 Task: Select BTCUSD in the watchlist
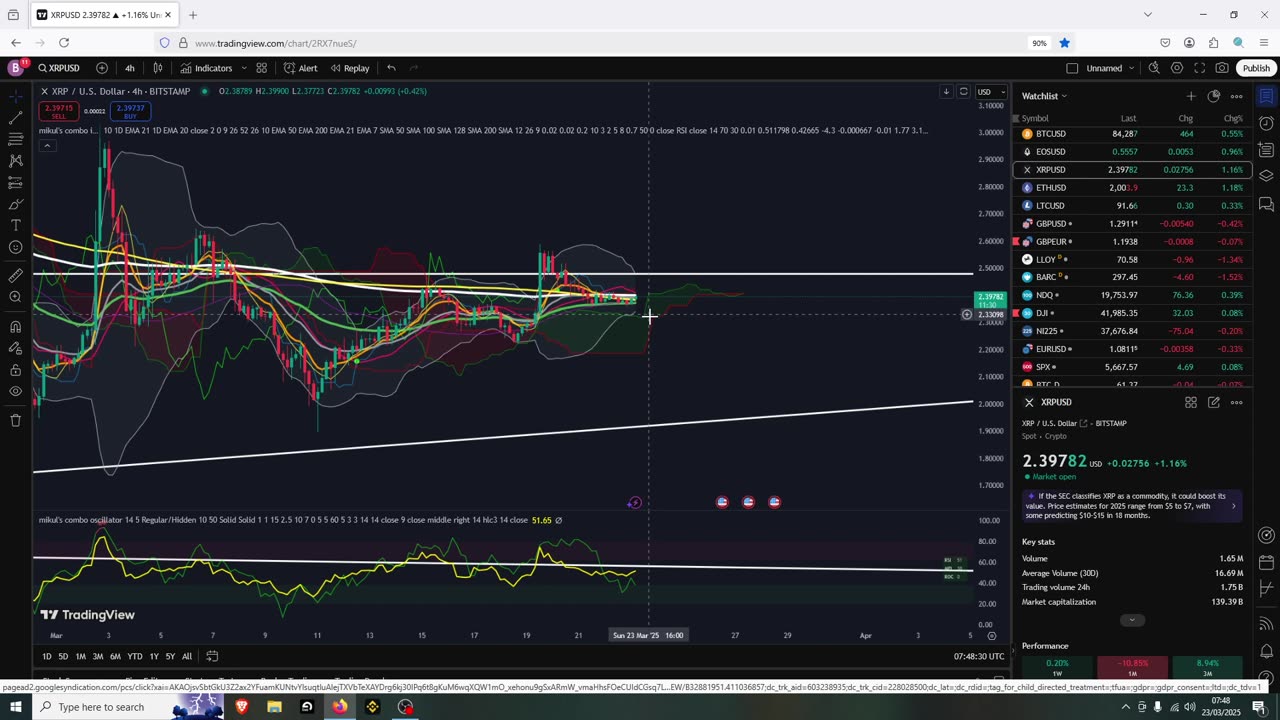(1132, 134)
